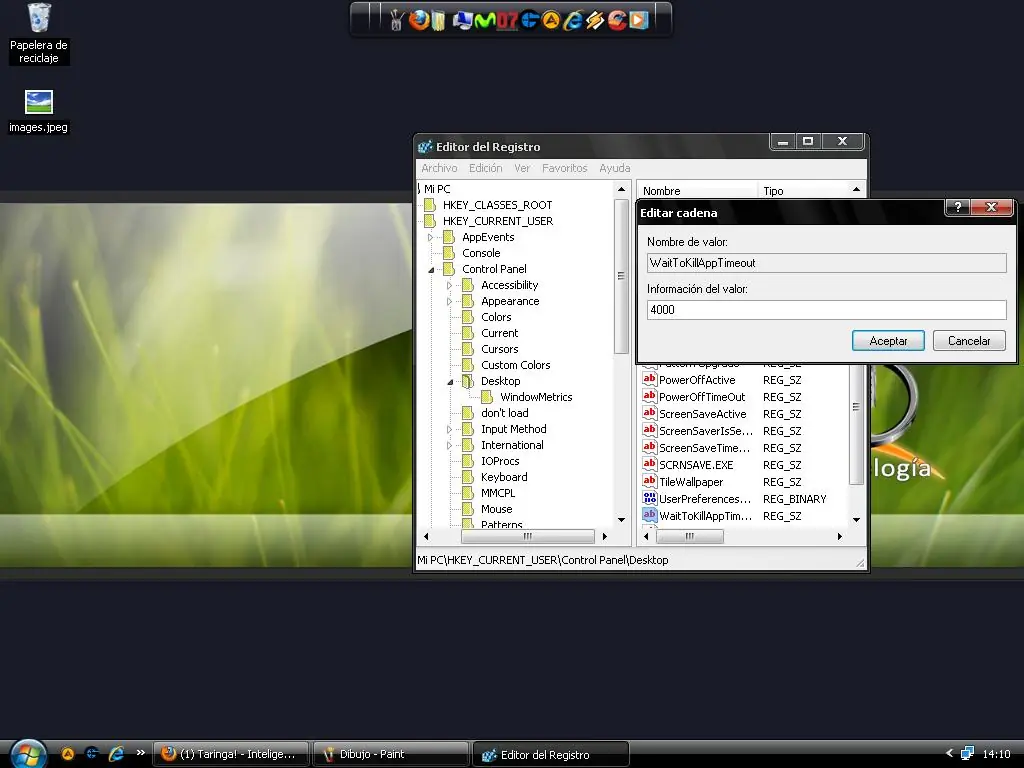
Task: Launch the orange AIMP icon in dock
Action: point(551,20)
